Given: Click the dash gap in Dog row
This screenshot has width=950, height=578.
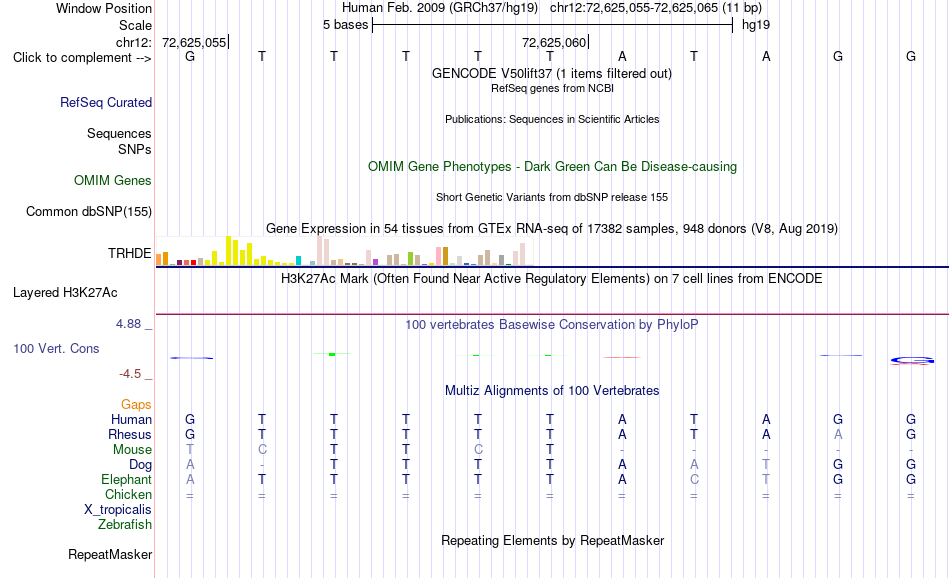Looking at the screenshot, I should point(262,465).
